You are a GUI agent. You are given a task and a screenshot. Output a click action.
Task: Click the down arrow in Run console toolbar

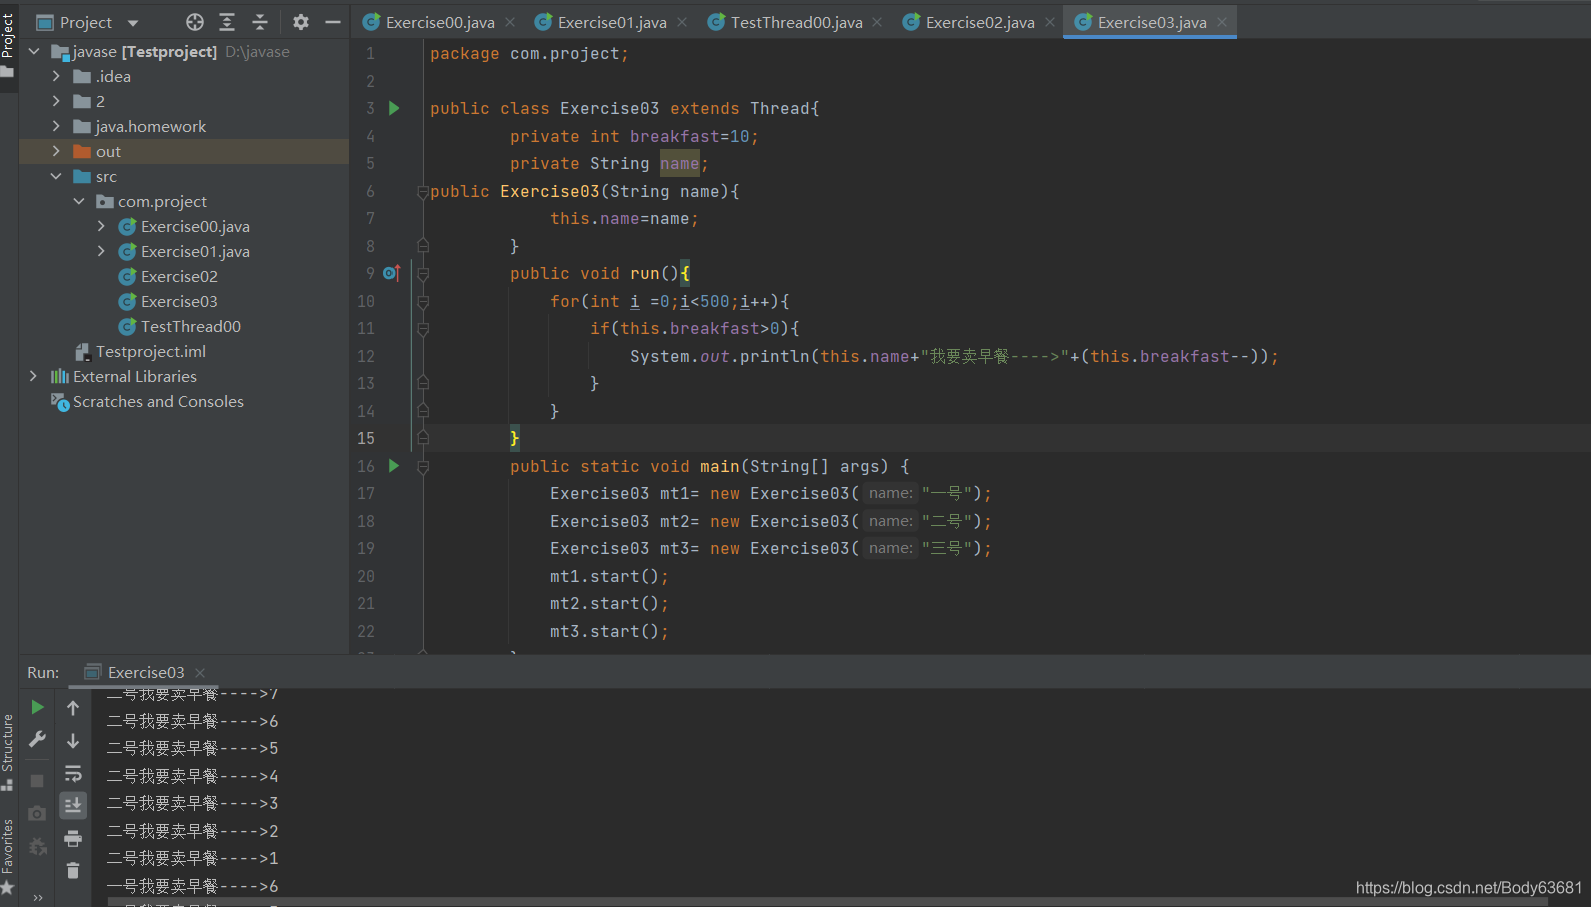pyautogui.click(x=73, y=741)
